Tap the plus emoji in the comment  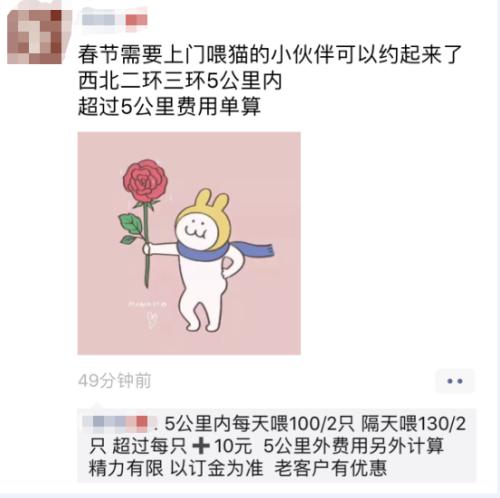click(x=200, y=446)
